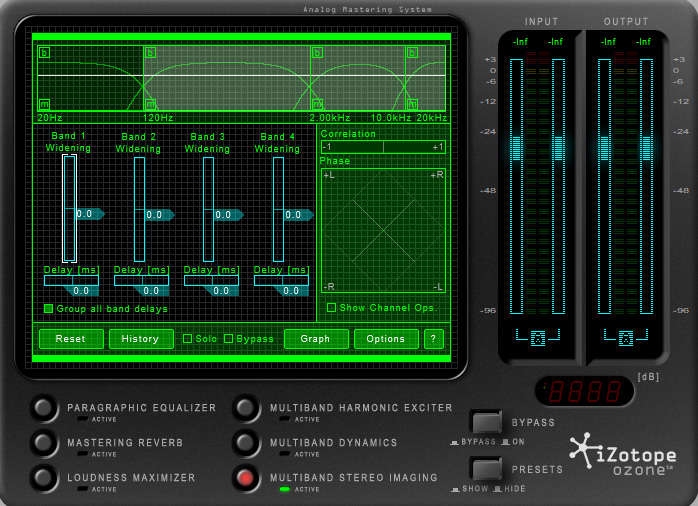The width and height of the screenshot is (698, 506).
Task: Toggle Mastering Reverb Active LED
Action: tap(82, 454)
